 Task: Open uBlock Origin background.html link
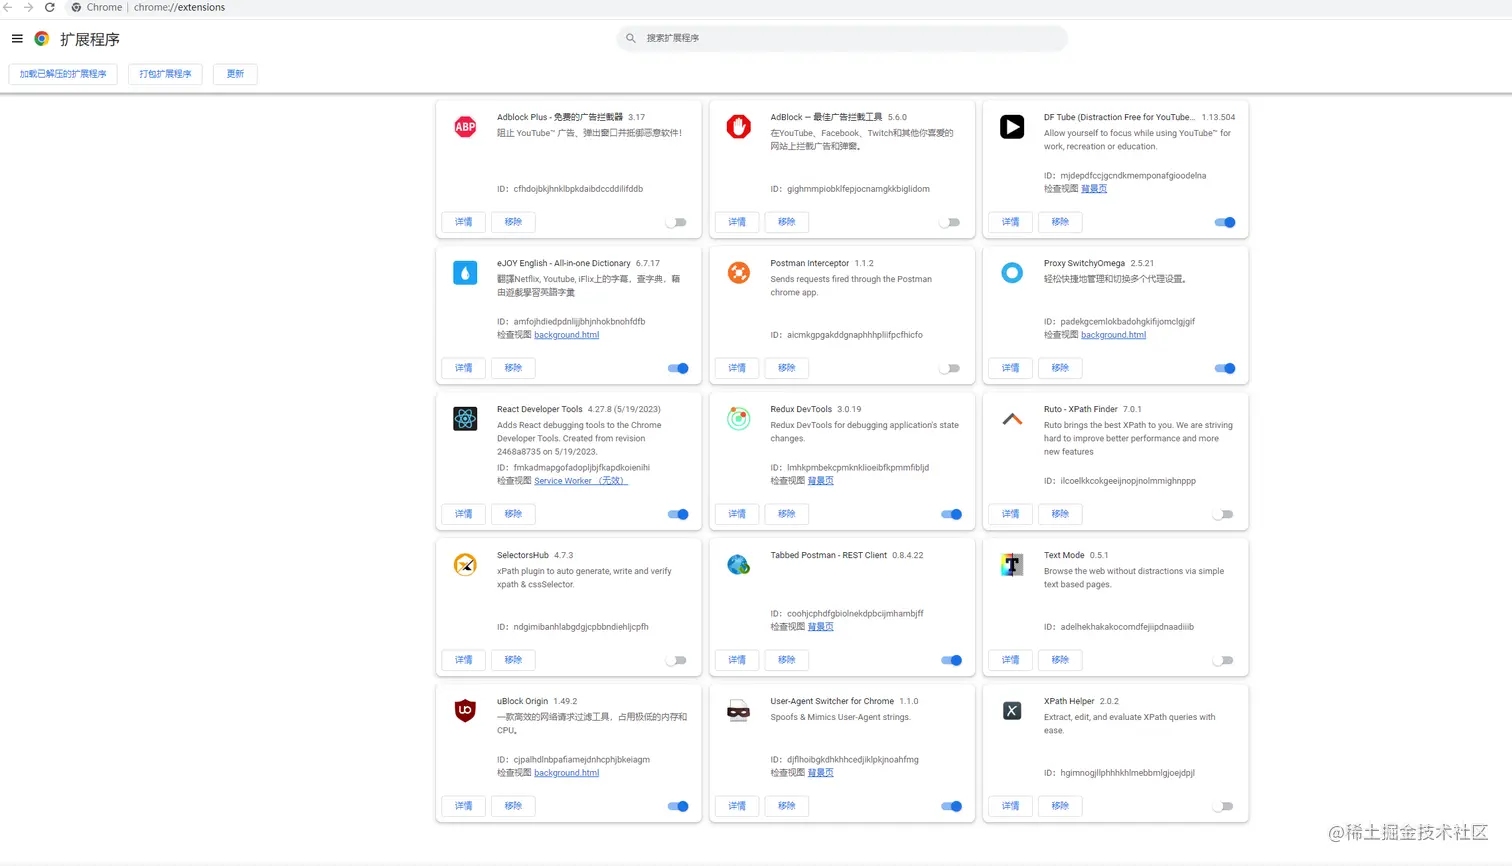(567, 773)
